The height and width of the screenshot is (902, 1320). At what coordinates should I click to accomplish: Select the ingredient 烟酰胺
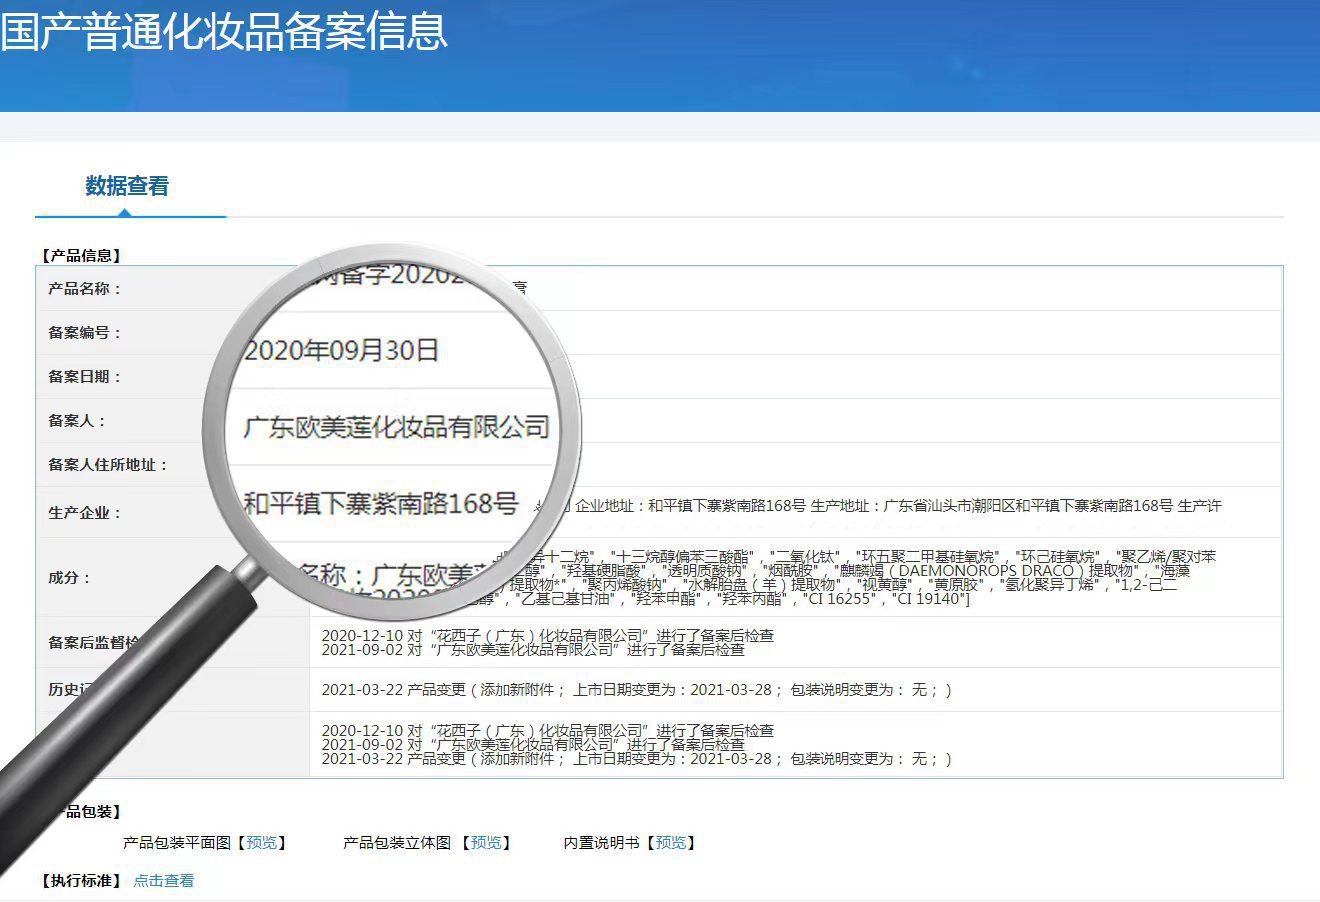point(791,571)
